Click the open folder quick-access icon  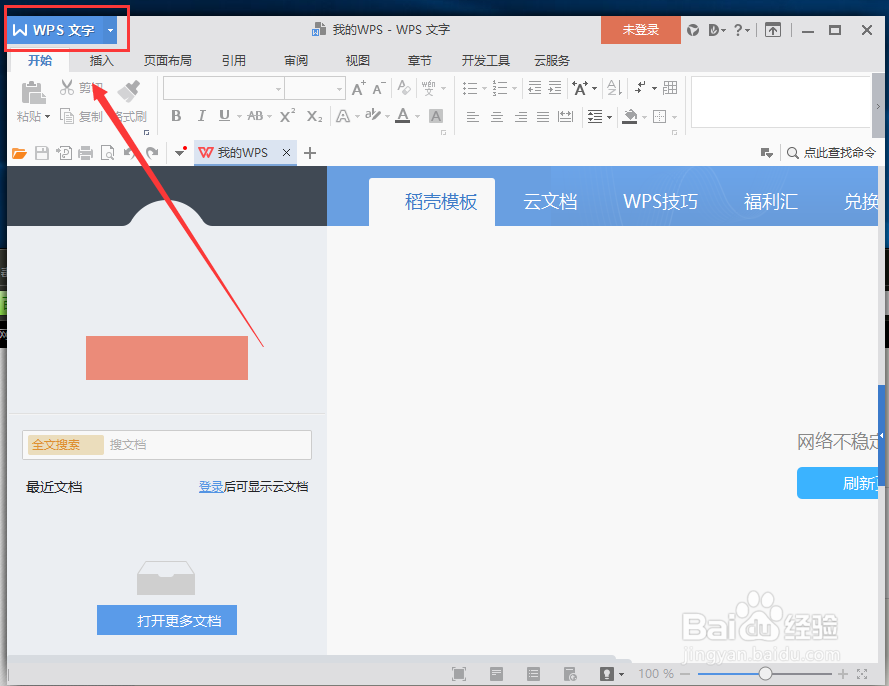19,153
